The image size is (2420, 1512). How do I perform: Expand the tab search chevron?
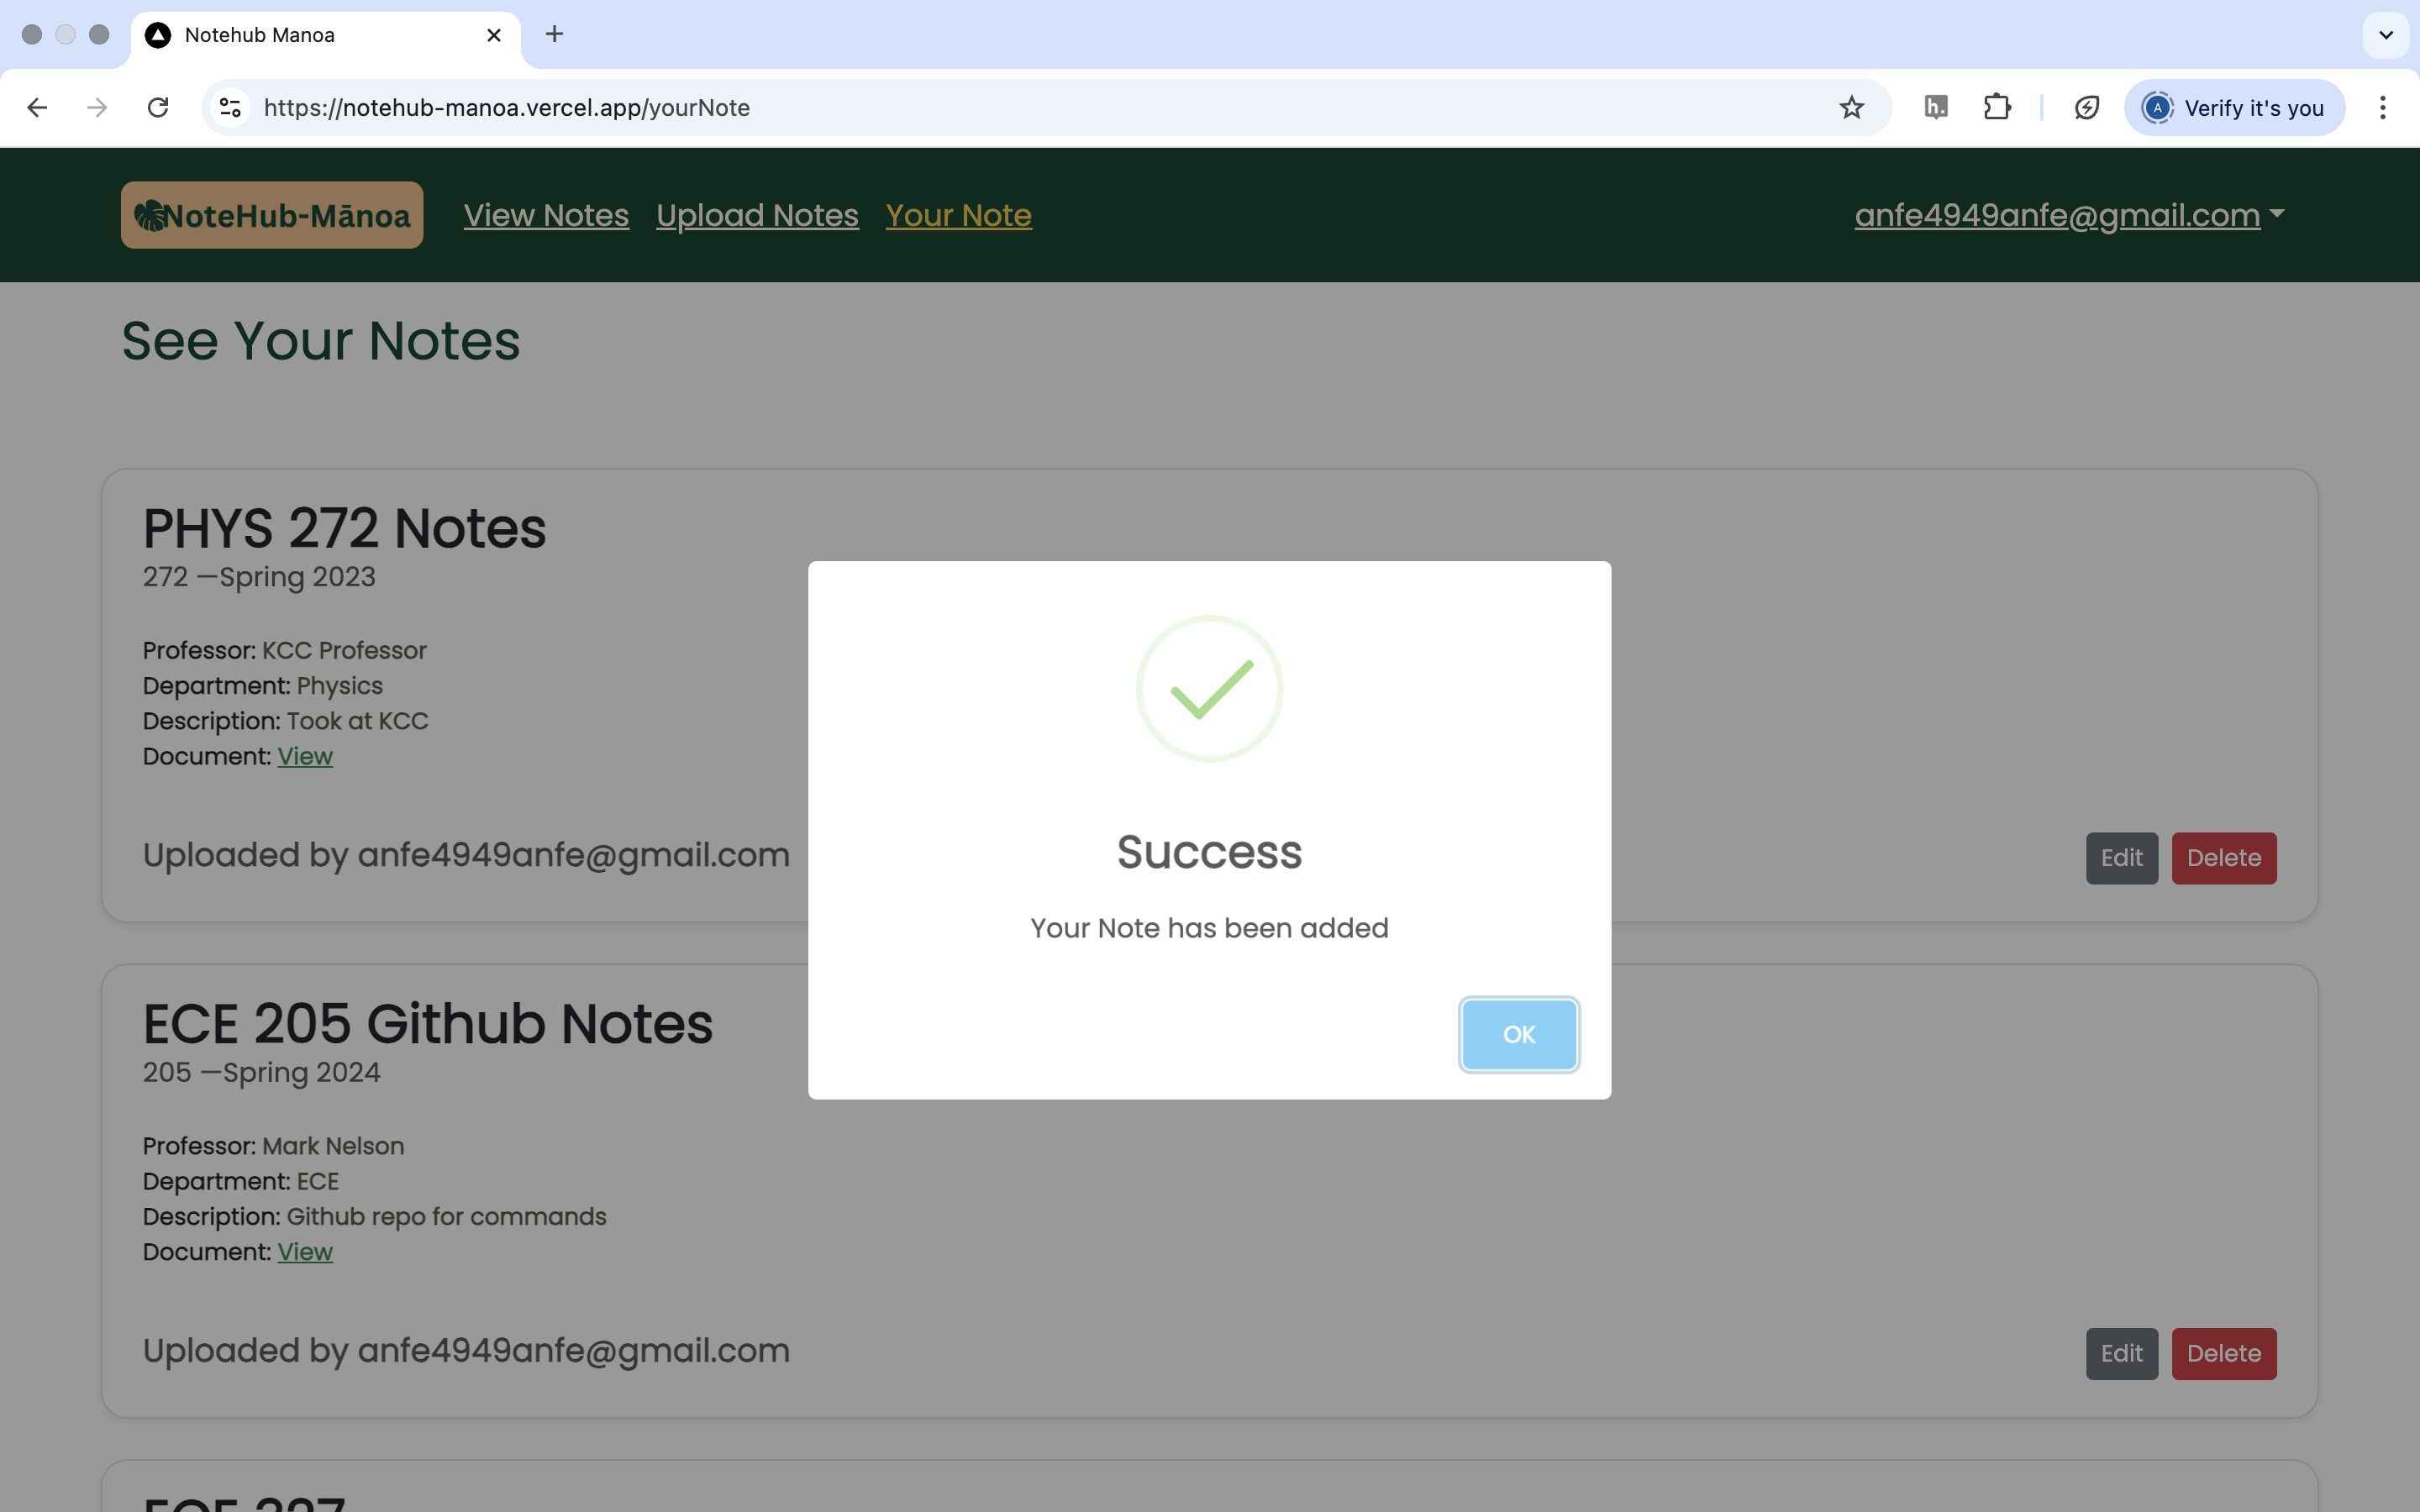point(2385,35)
